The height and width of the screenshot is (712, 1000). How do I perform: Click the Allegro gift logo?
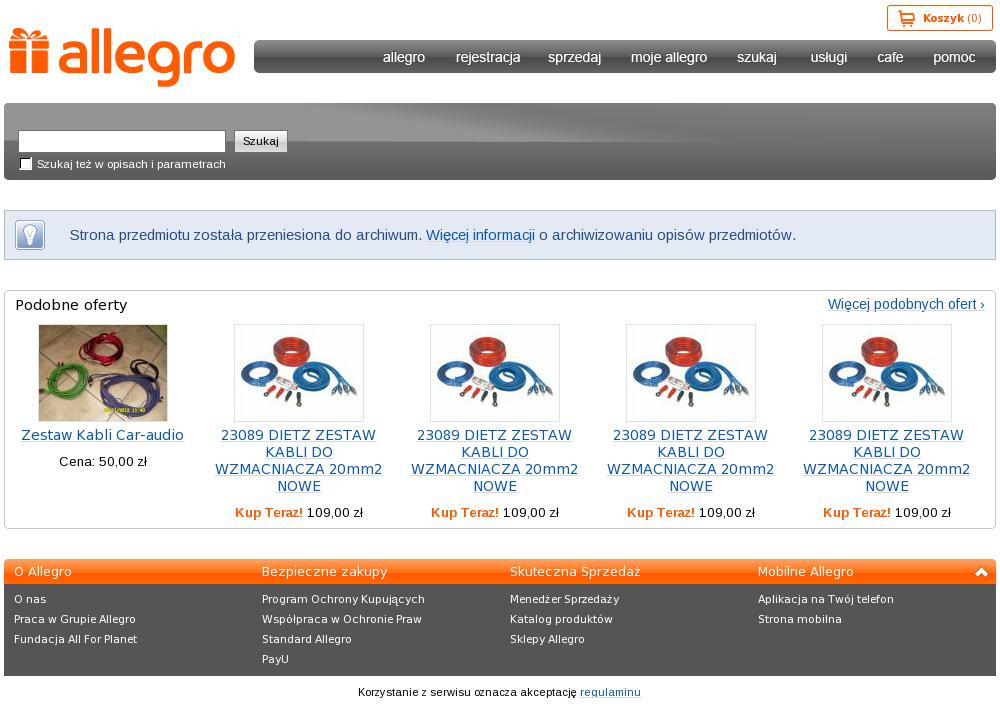tap(122, 57)
